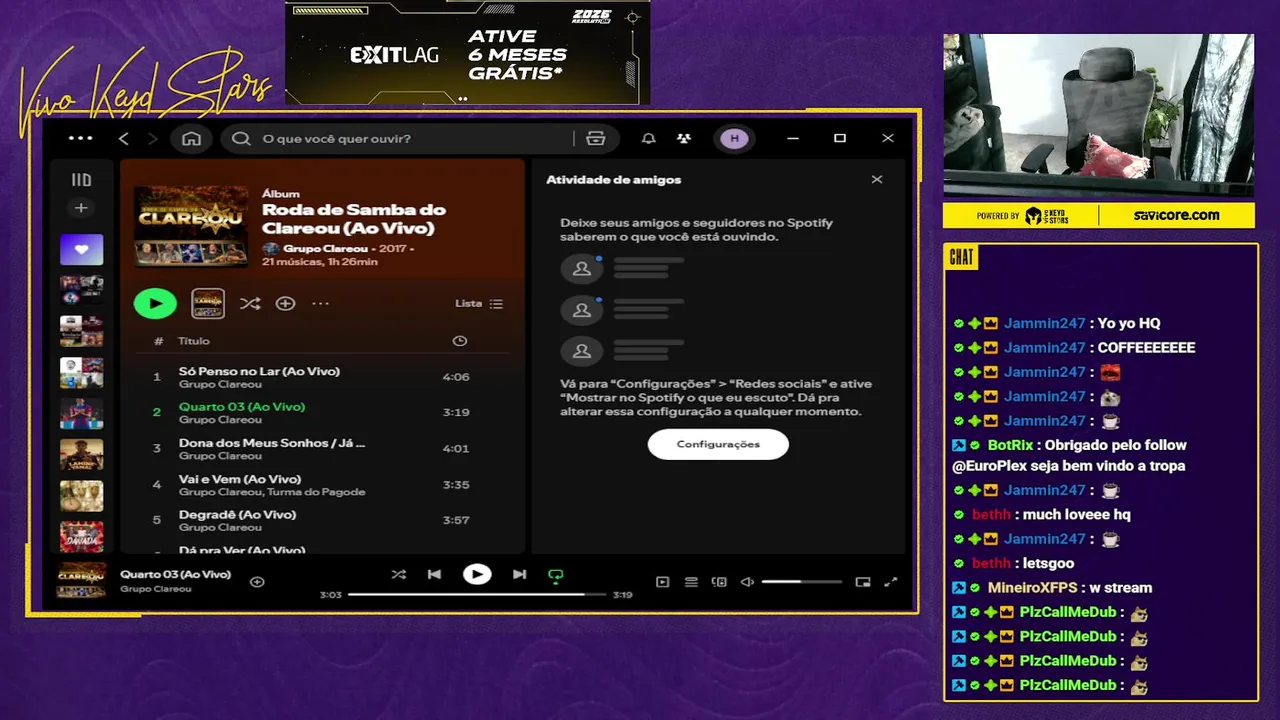Open the friend activity icon in top bar
Screen dimensions: 1280x720
[x=683, y=138]
